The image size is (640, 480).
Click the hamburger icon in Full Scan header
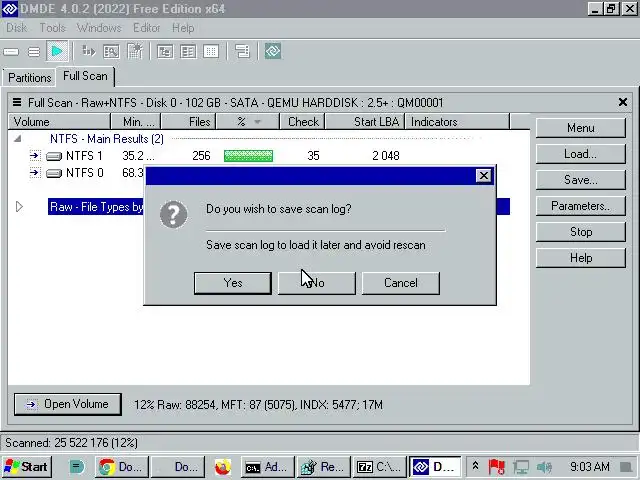[17, 102]
